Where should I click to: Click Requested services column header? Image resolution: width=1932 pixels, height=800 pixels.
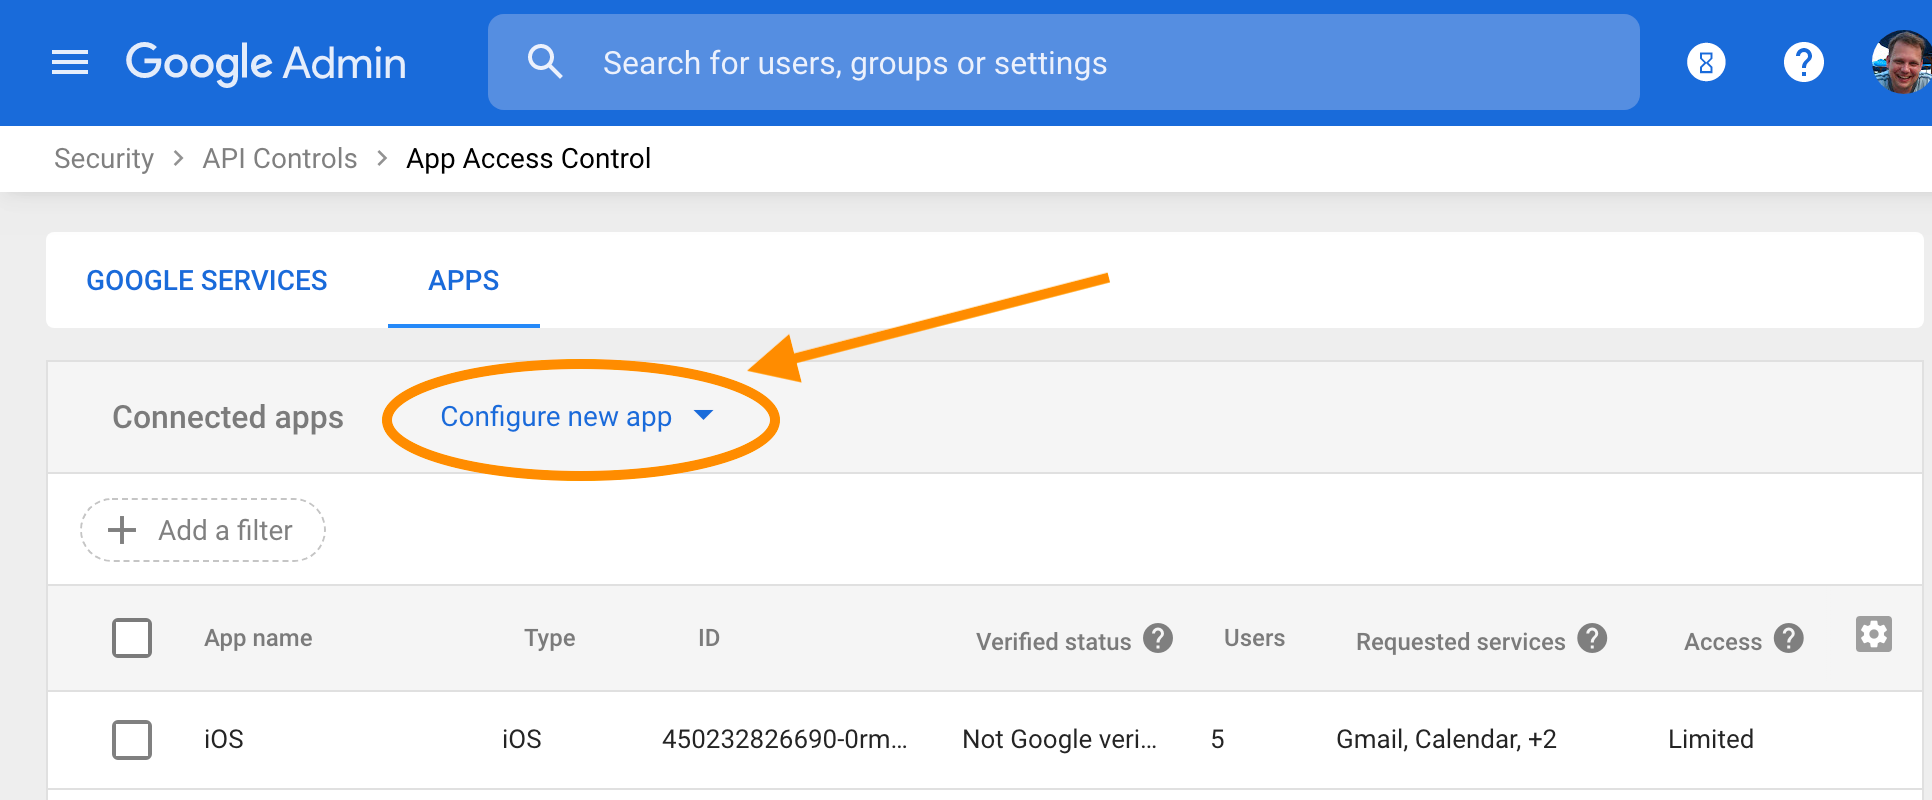pyautogui.click(x=1460, y=642)
